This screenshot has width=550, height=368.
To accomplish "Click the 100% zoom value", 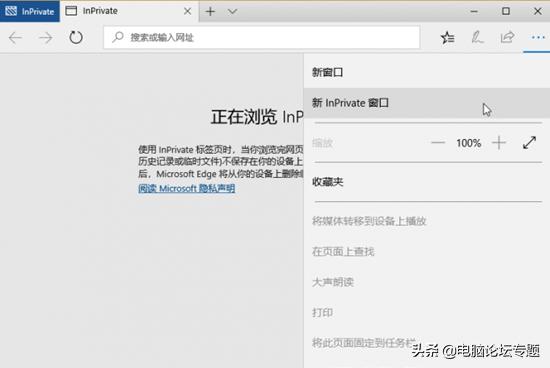I will (x=468, y=143).
